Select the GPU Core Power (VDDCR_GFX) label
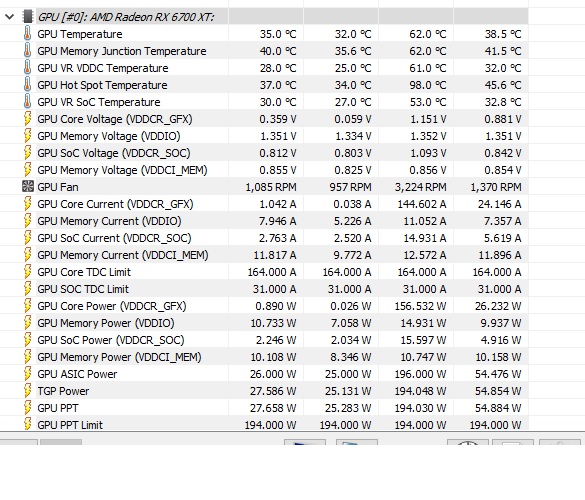The width and height of the screenshot is (585, 500). tap(112, 306)
